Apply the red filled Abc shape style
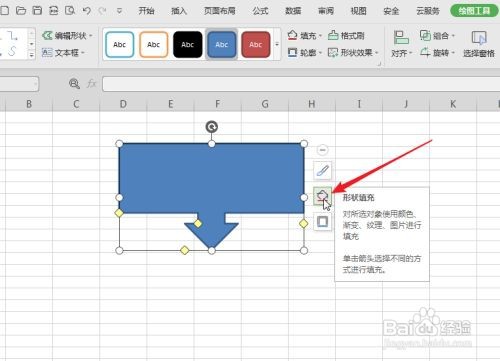Viewport: 500px width, 361px height. 256,44
